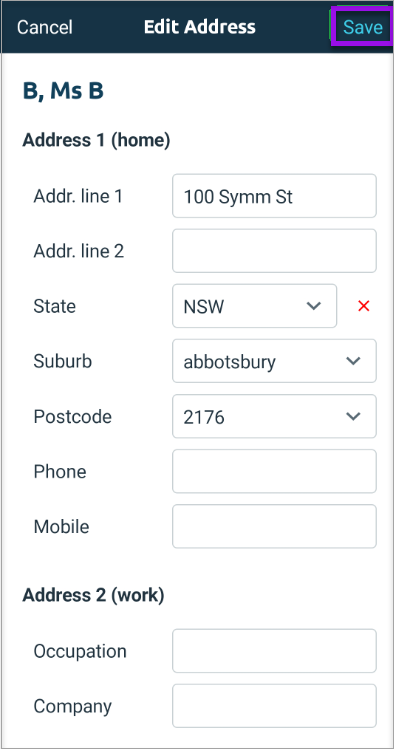This screenshot has width=394, height=749.
Task: Click the Company text box
Action: pos(274,706)
